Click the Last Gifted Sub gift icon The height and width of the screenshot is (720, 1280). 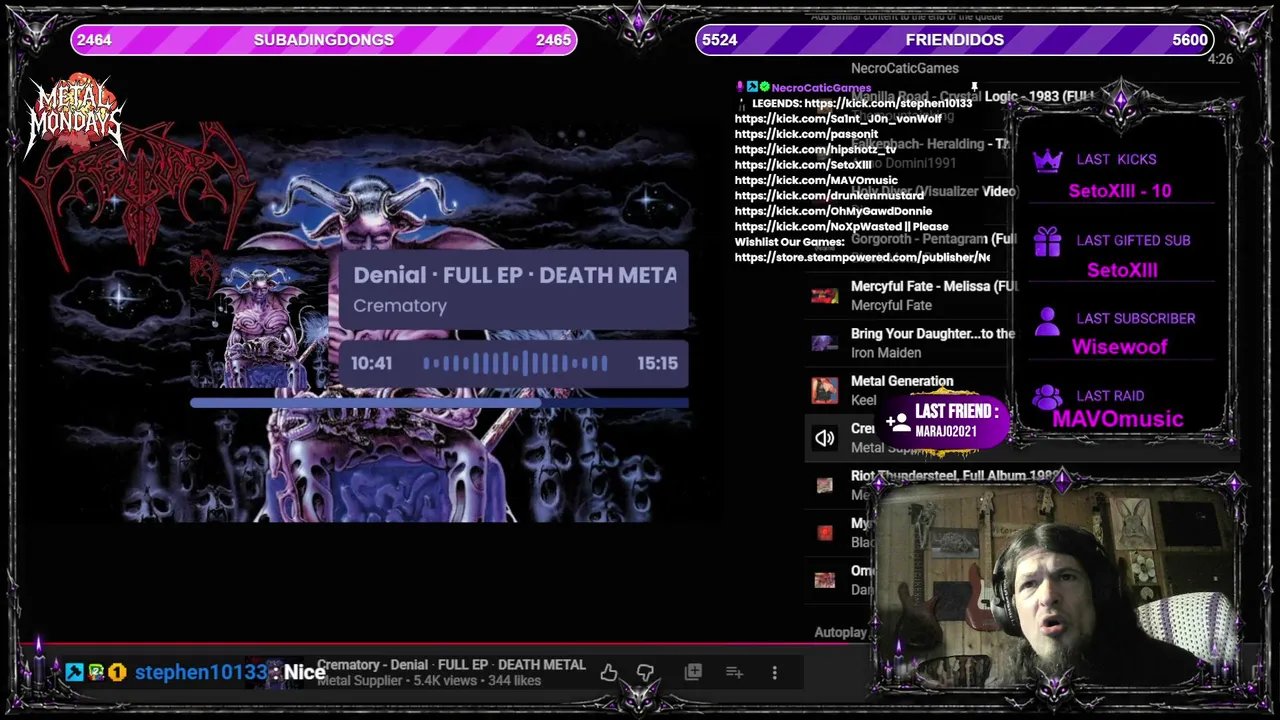point(1047,241)
